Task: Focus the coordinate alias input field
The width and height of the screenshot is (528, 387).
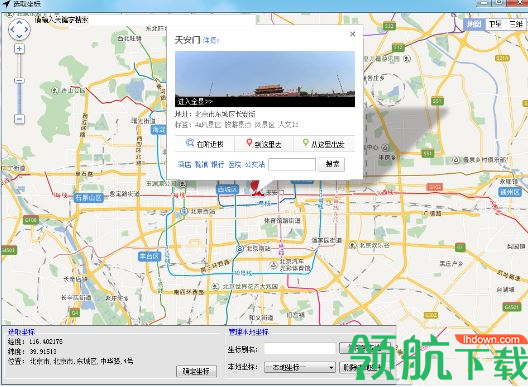Action: click(x=300, y=349)
